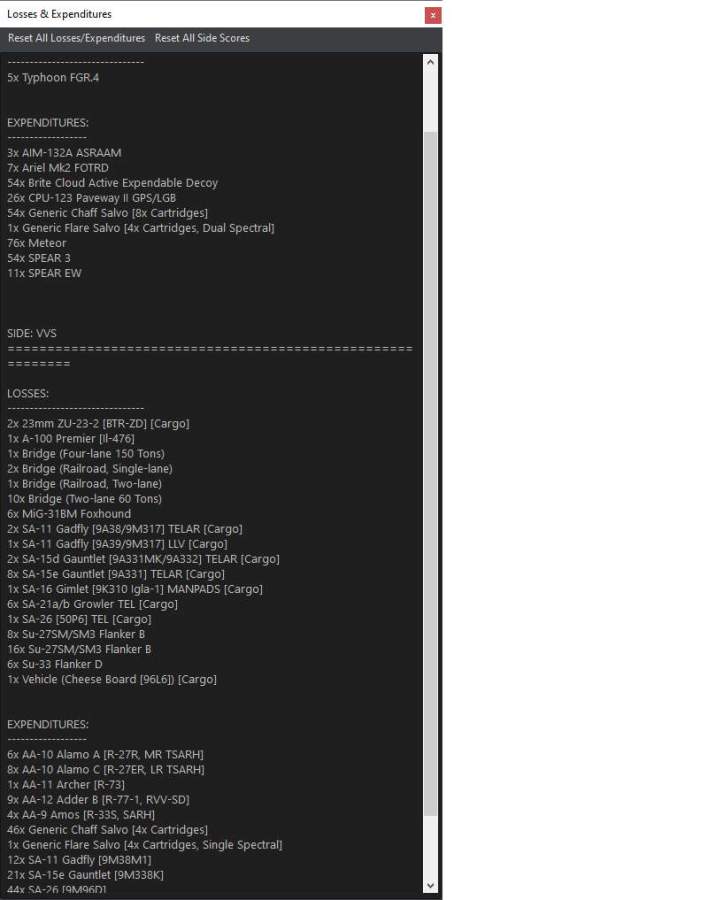Click the 76x Meteor expenditure line
Screen dimensions: 708x900
tap(37, 243)
